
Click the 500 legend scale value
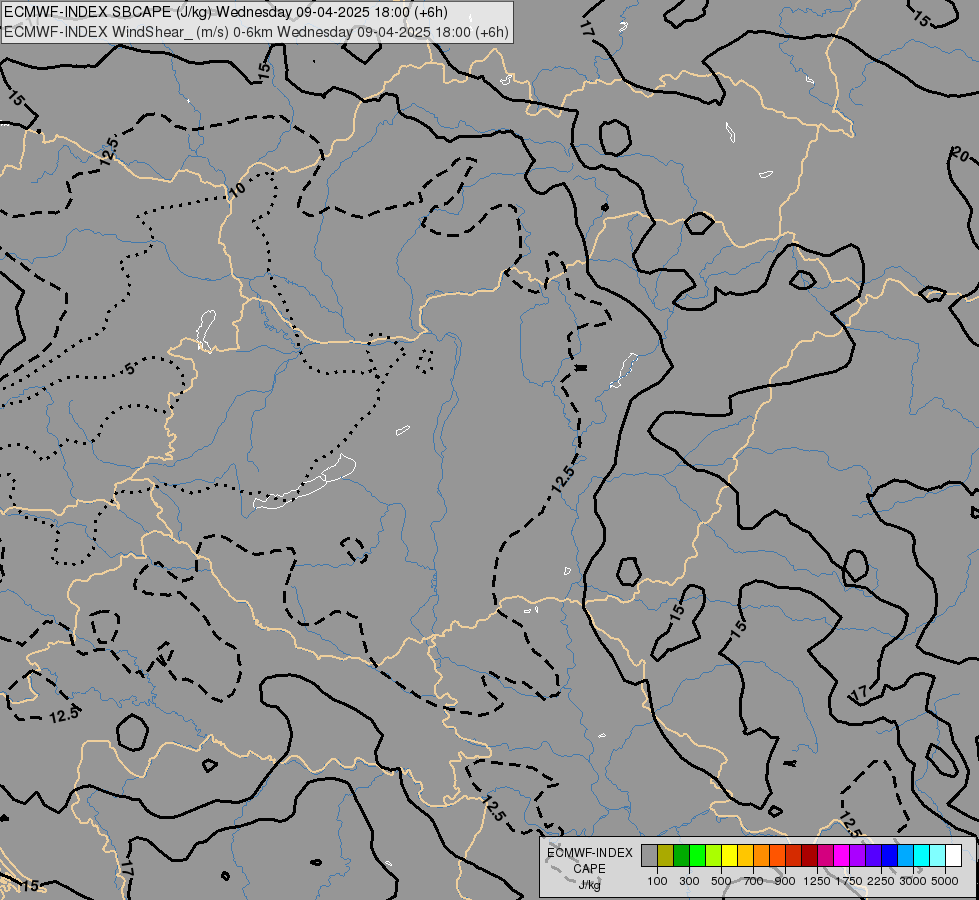[x=721, y=881]
